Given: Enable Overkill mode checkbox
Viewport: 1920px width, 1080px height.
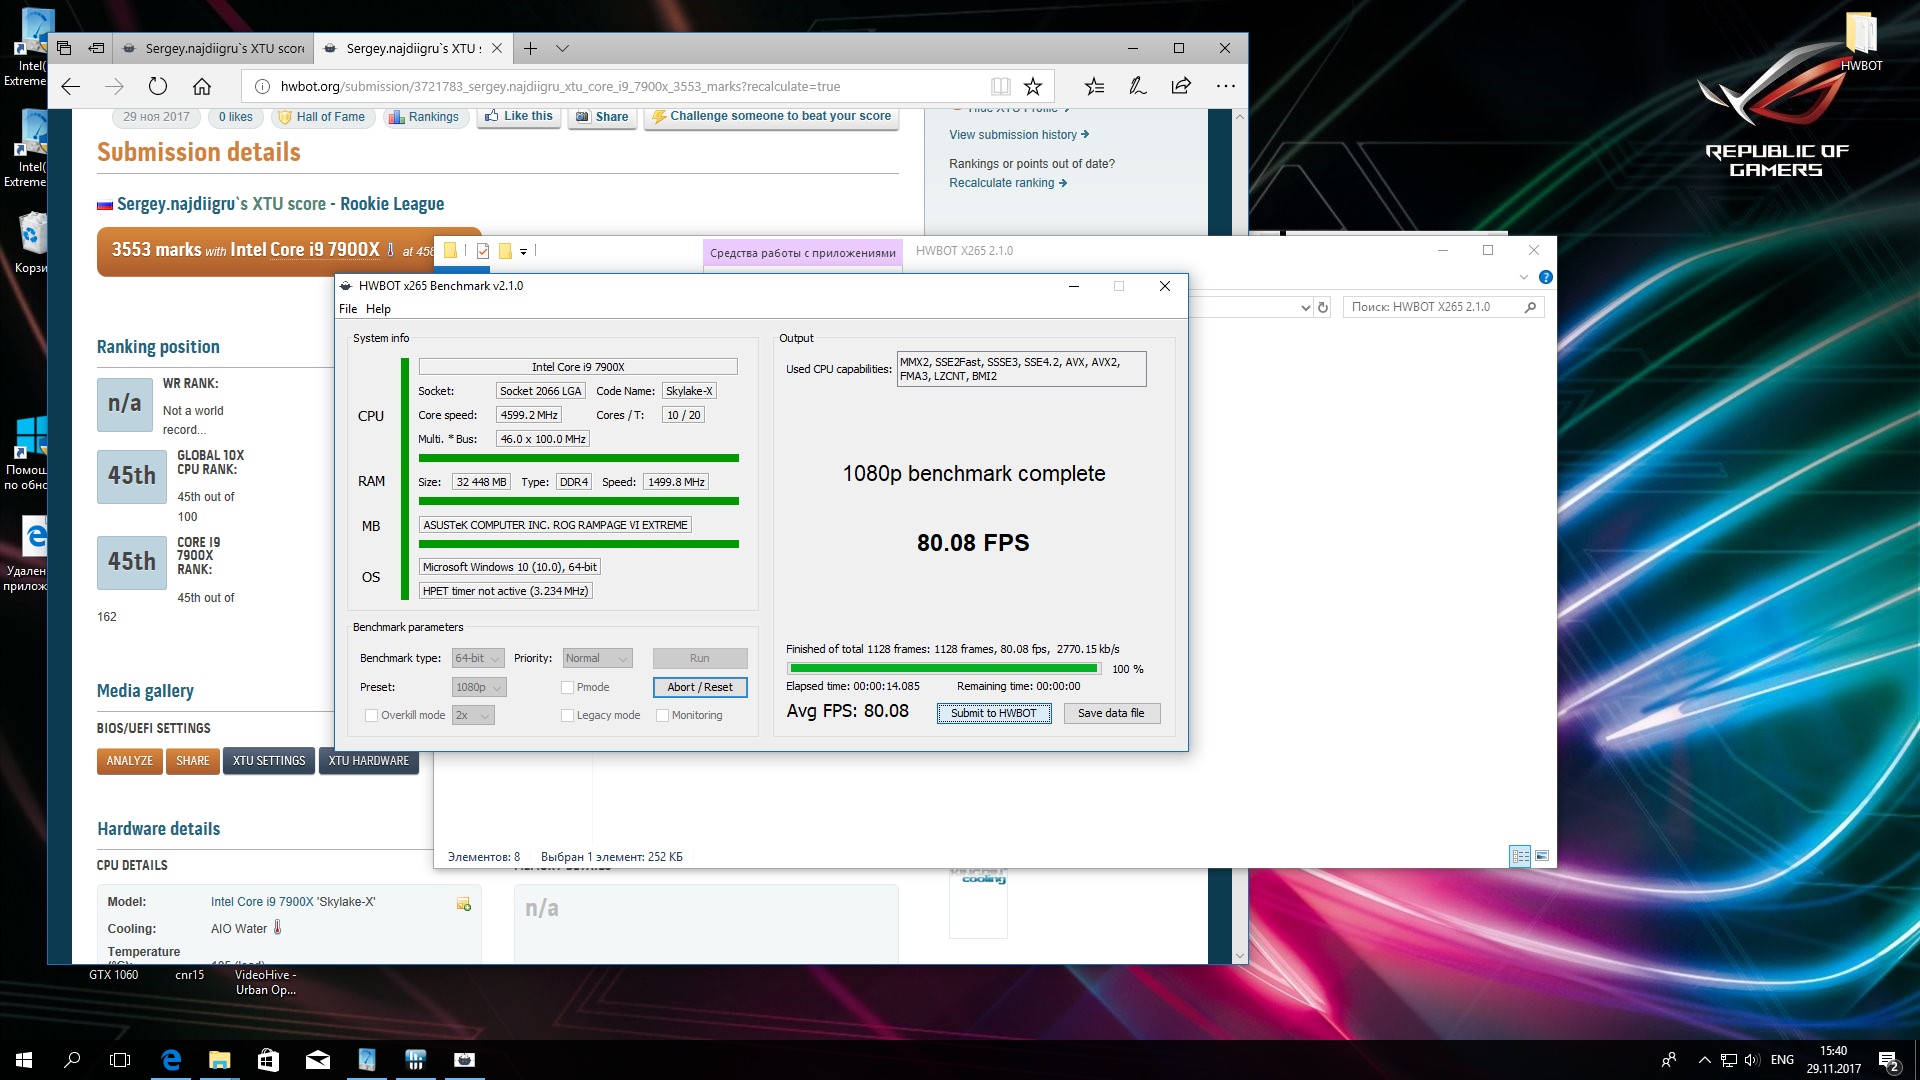Looking at the screenshot, I should 371,715.
